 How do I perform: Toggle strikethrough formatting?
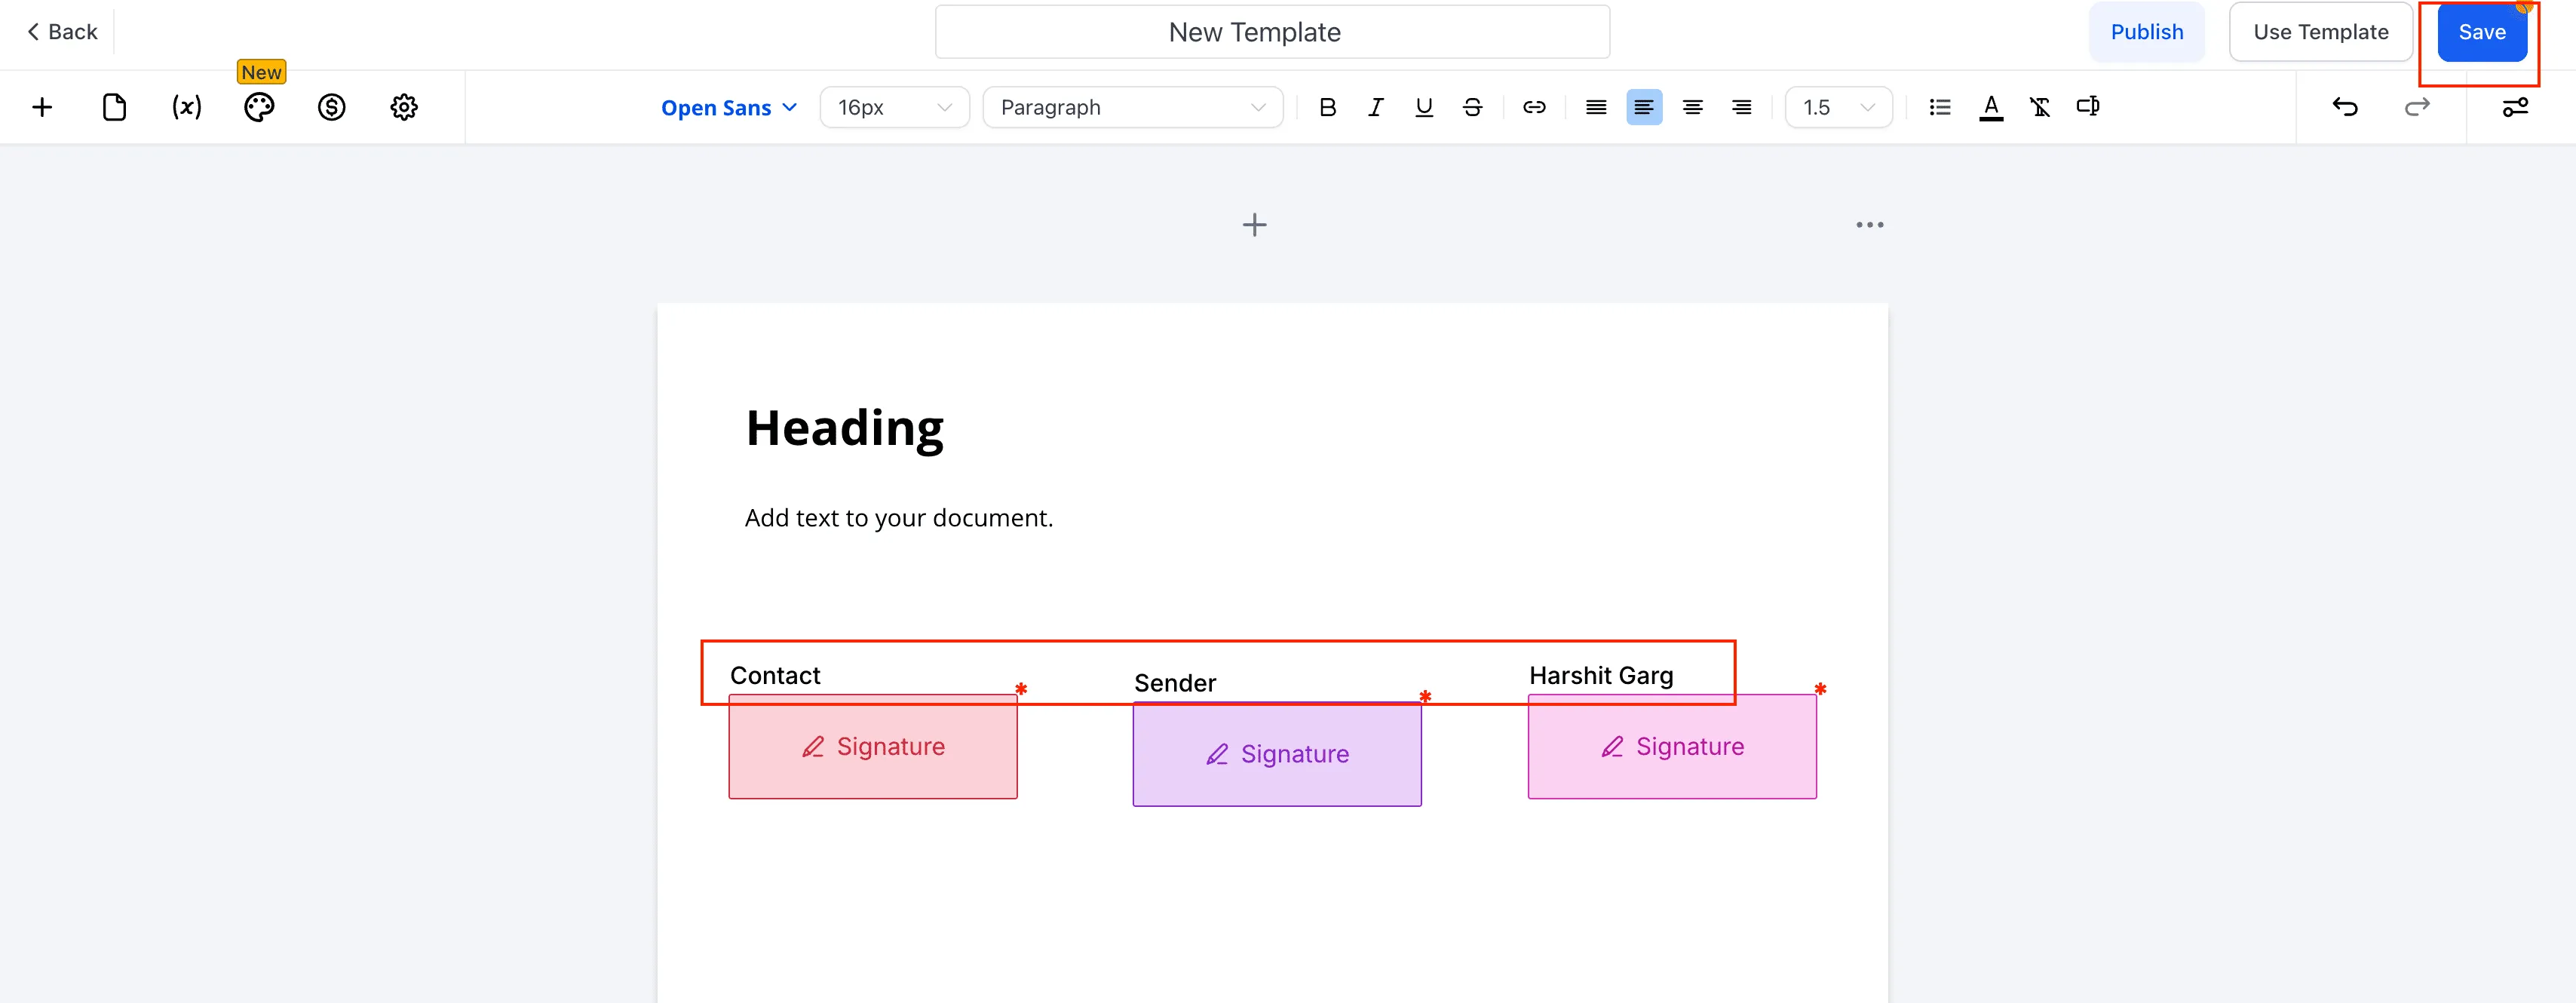1472,107
